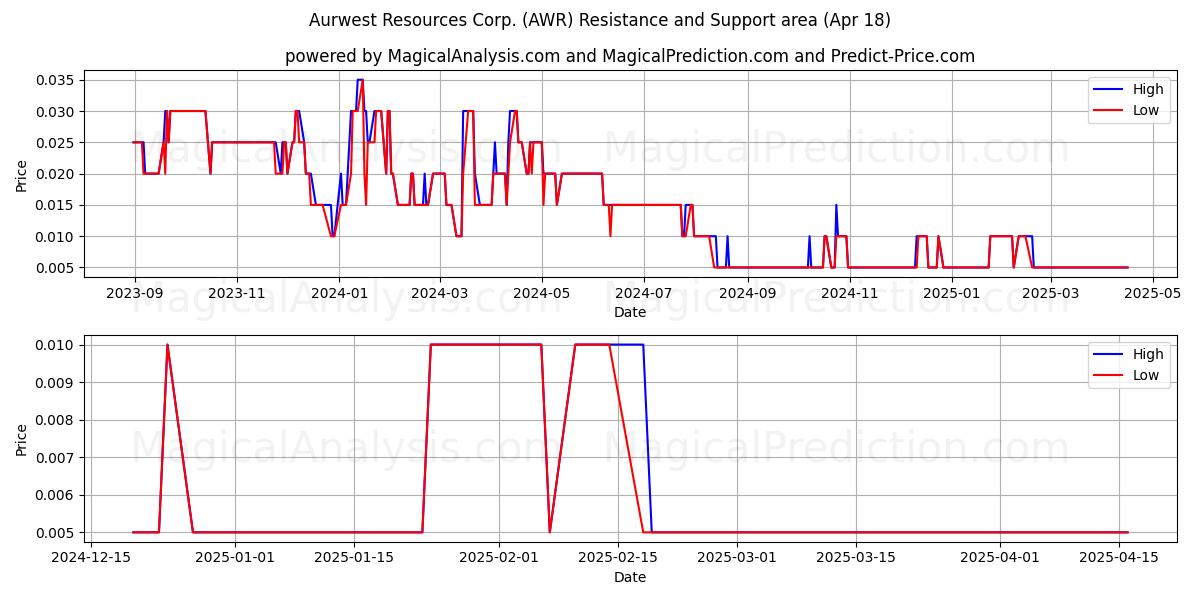Click the '2024-05' date tick label
1200x600 pixels.
click(541, 293)
